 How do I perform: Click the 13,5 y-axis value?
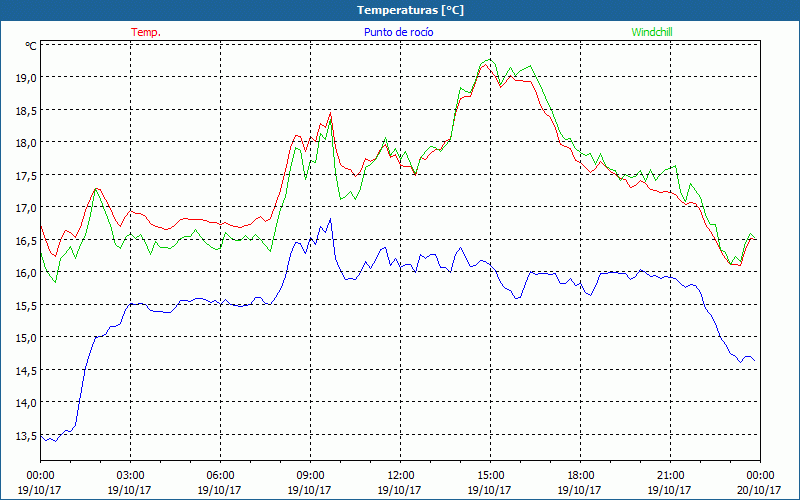tap(27, 435)
